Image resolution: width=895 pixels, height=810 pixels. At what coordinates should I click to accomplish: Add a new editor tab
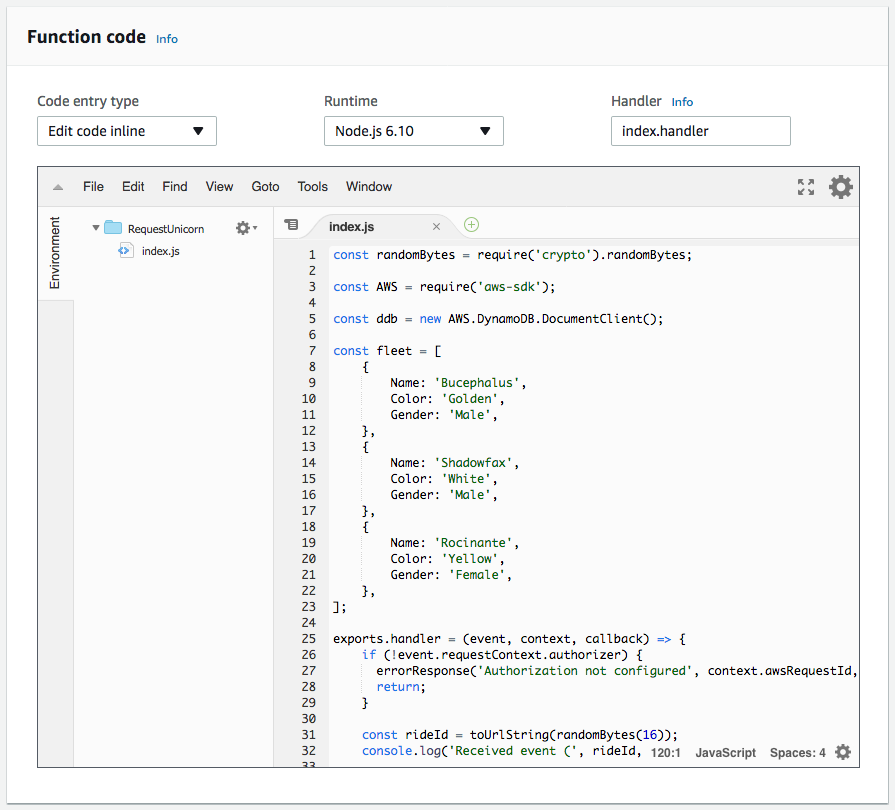[x=471, y=225]
